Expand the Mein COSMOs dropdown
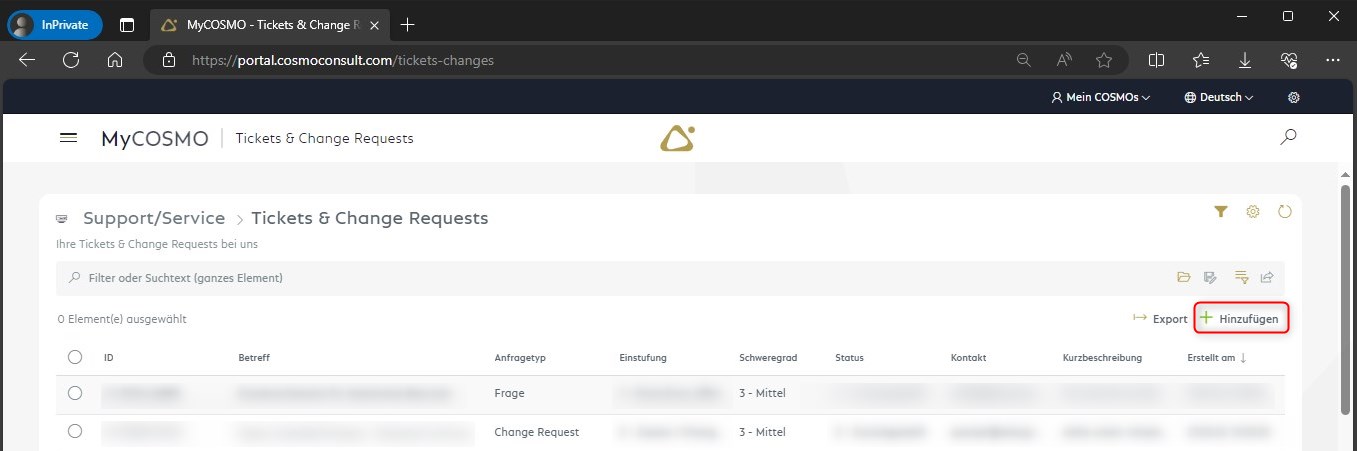 [x=1100, y=97]
